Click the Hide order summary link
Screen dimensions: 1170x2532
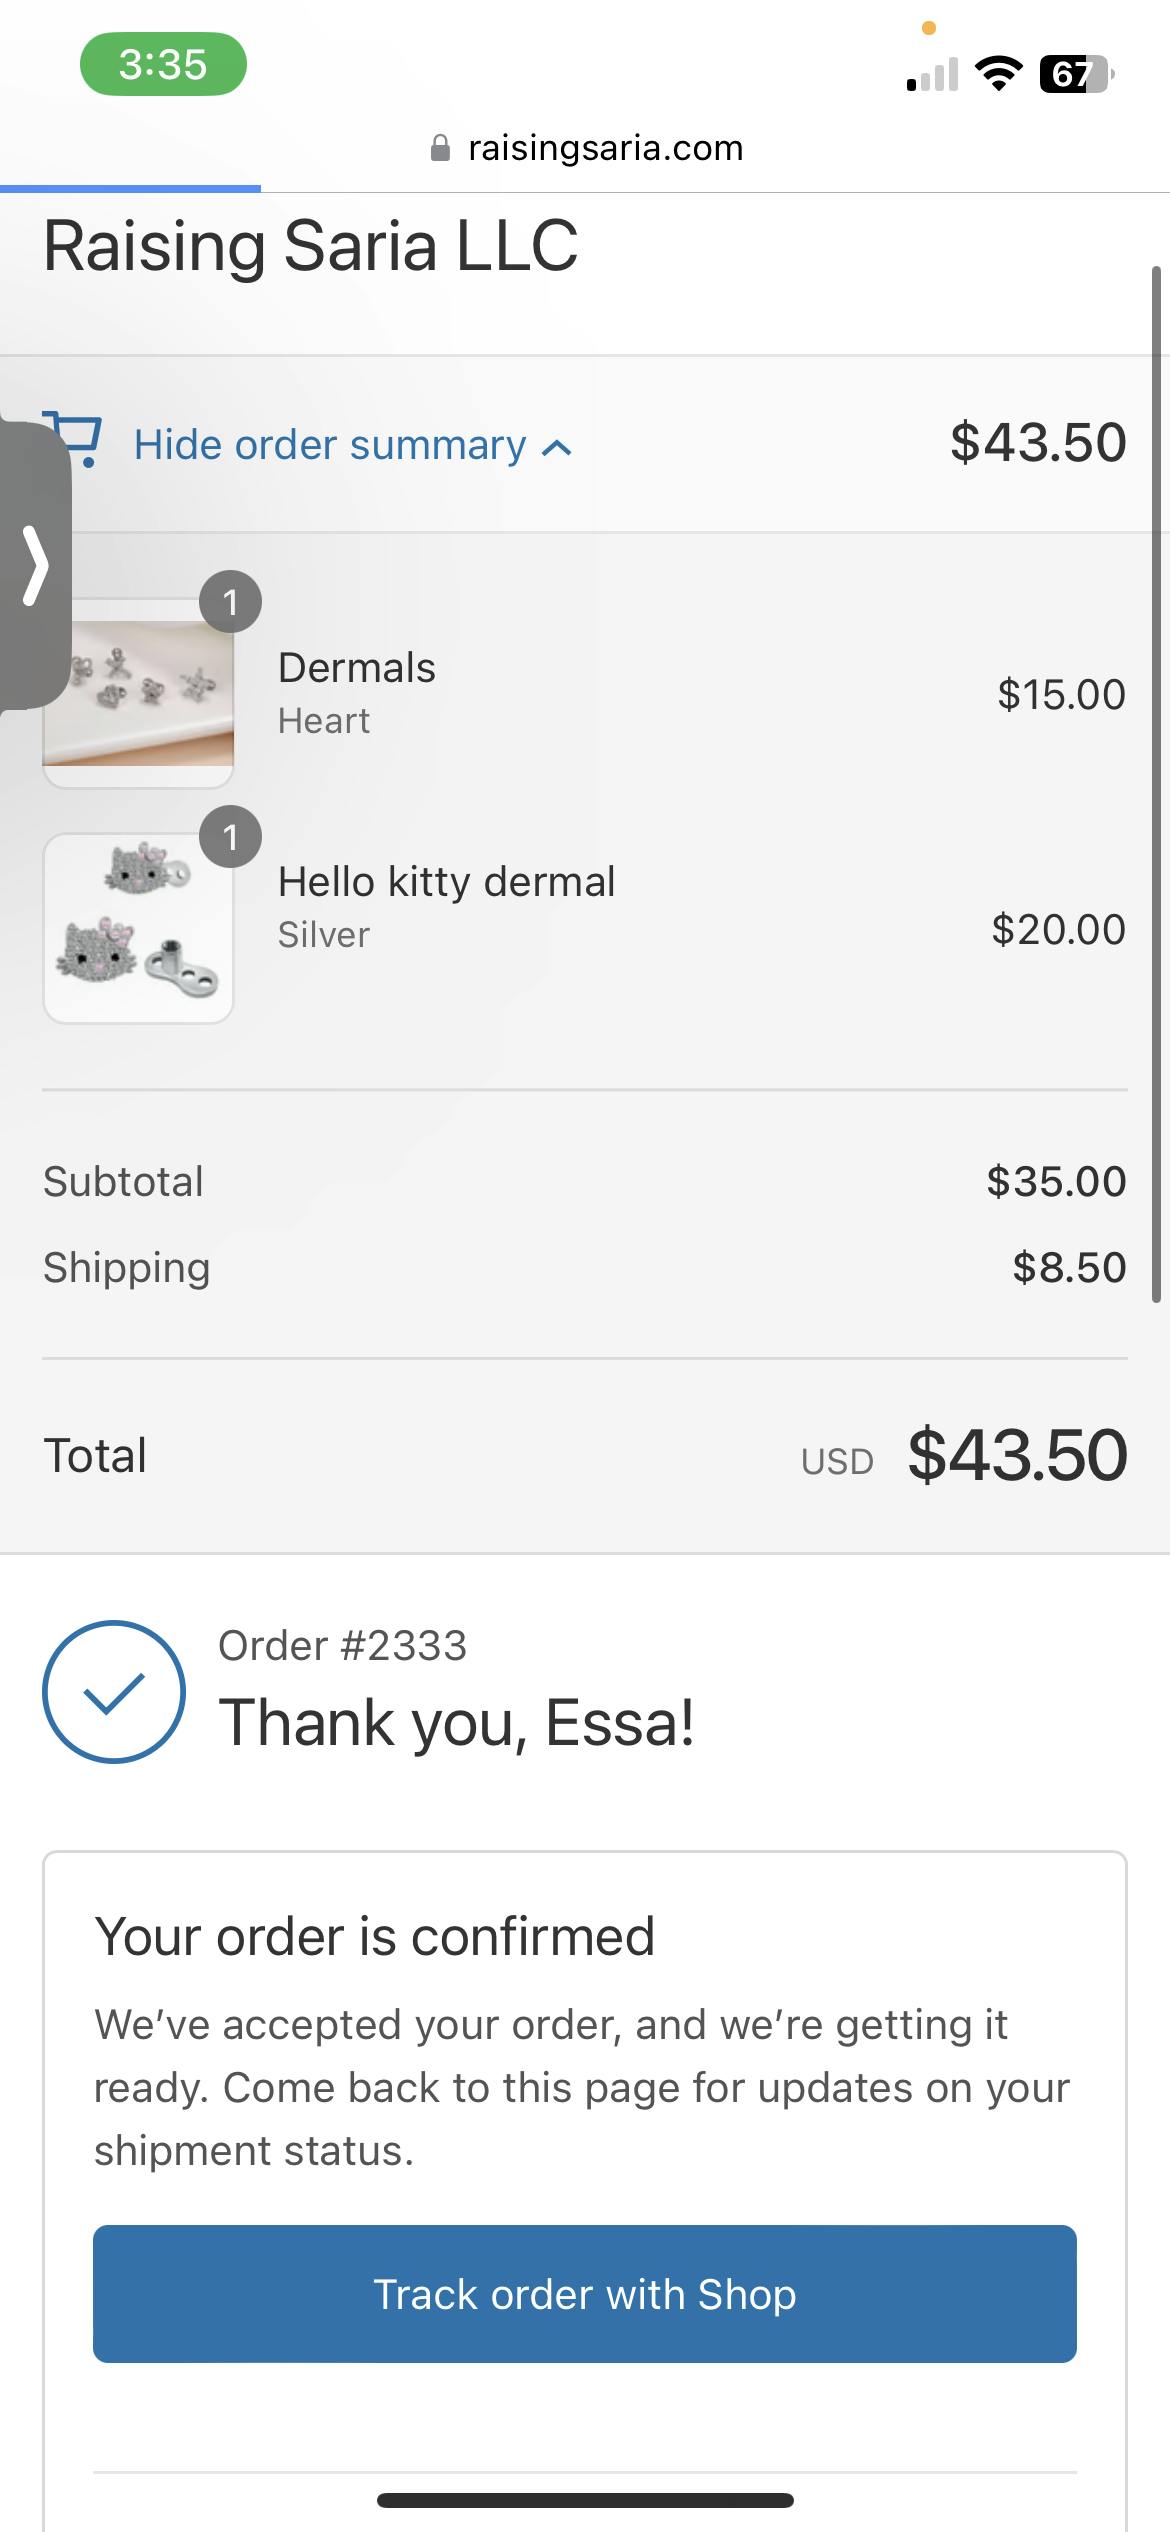330,445
